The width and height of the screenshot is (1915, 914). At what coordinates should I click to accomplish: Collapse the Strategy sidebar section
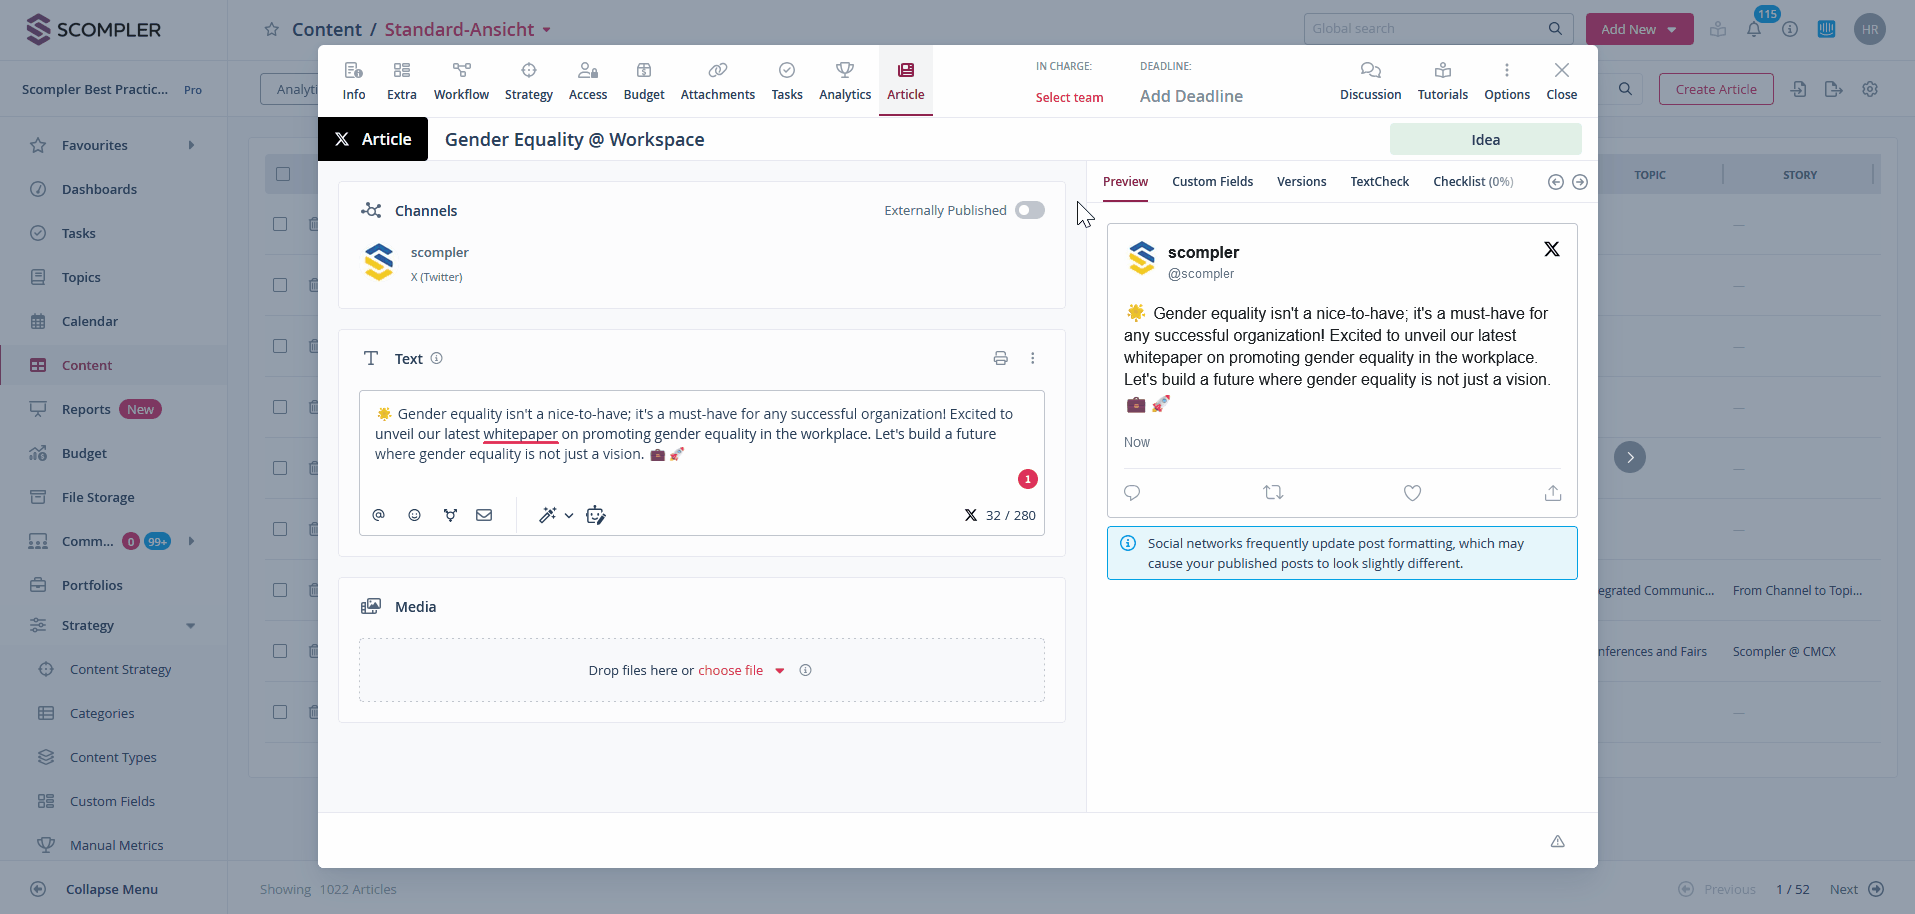(190, 626)
